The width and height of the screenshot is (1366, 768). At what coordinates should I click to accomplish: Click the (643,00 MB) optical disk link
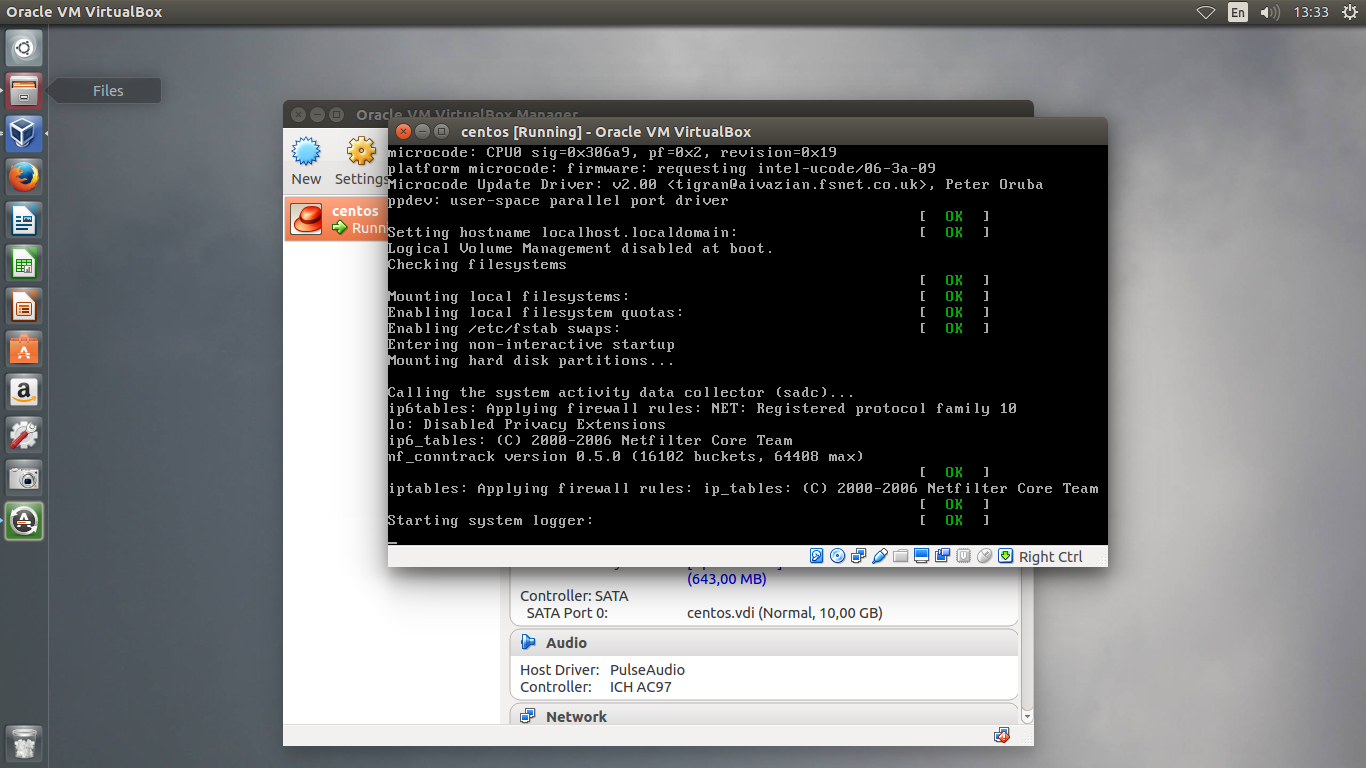click(x=727, y=579)
